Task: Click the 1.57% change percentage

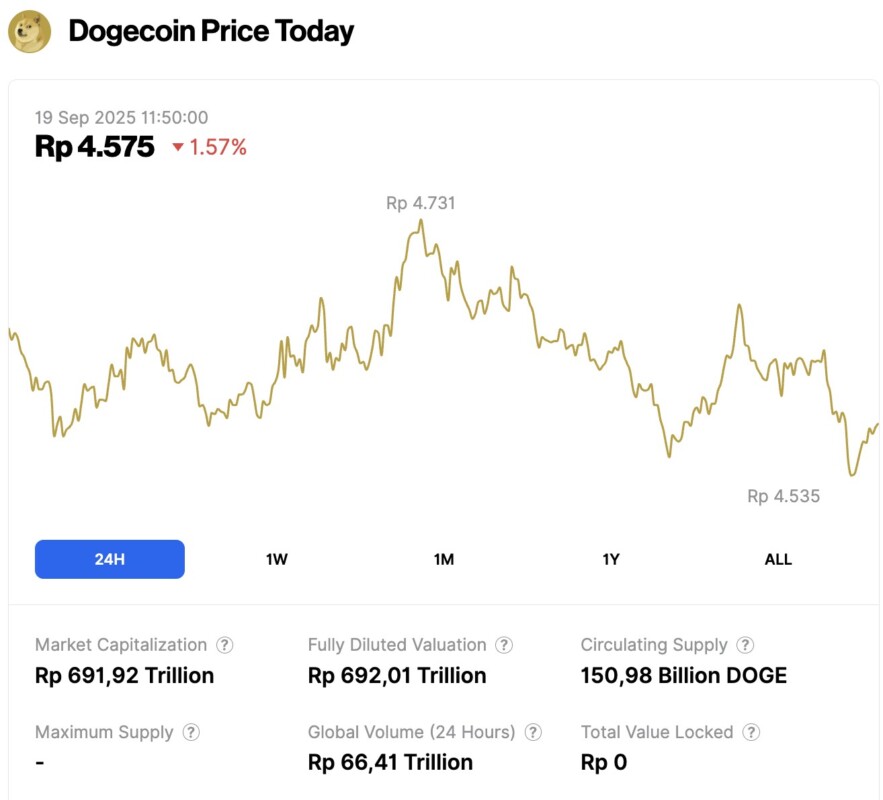Action: (218, 148)
